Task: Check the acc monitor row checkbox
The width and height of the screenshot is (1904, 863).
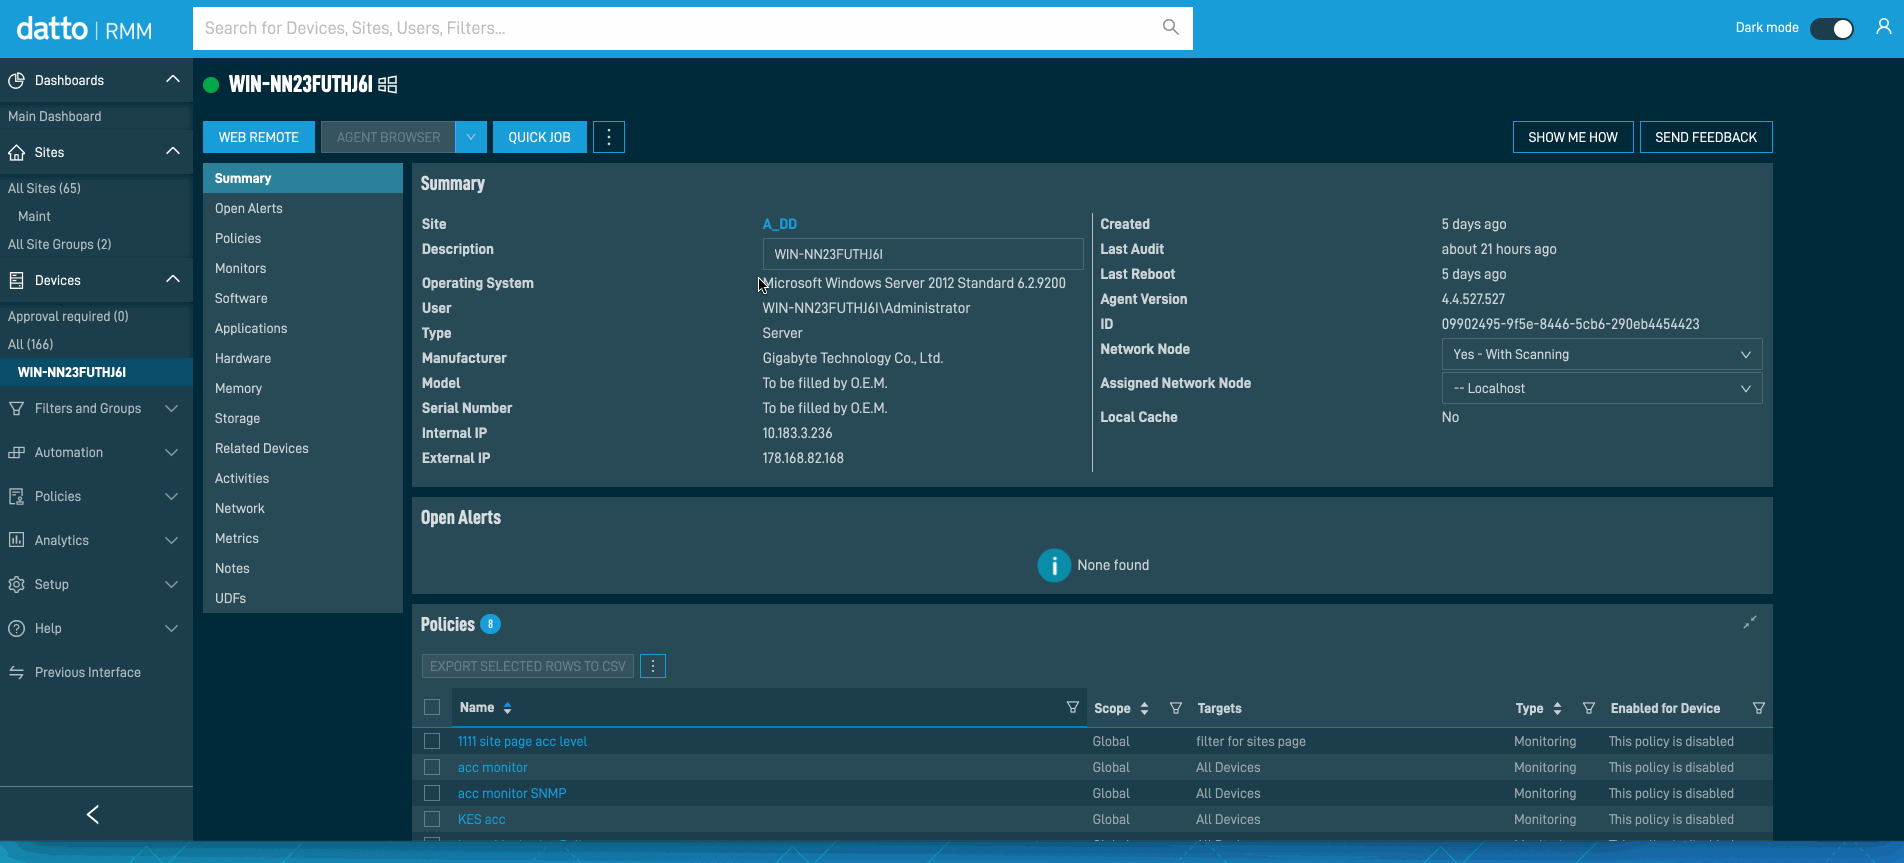Action: click(x=432, y=767)
